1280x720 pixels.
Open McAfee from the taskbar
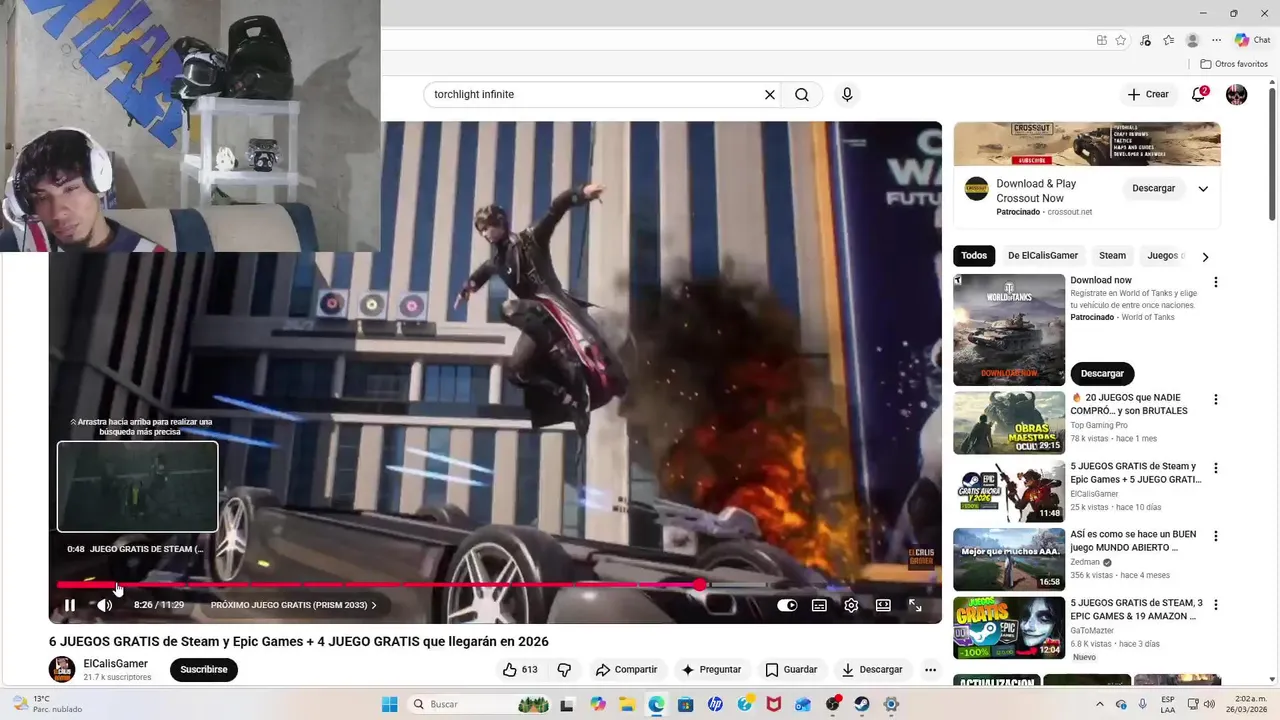773,704
